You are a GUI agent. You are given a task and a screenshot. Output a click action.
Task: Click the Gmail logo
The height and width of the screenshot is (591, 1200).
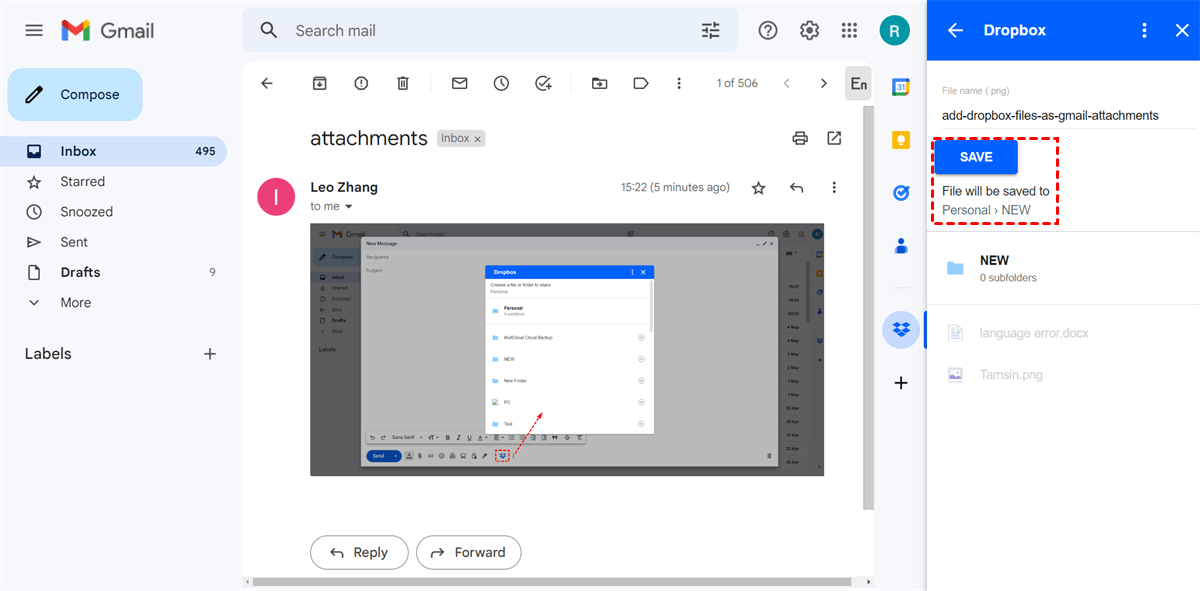108,30
